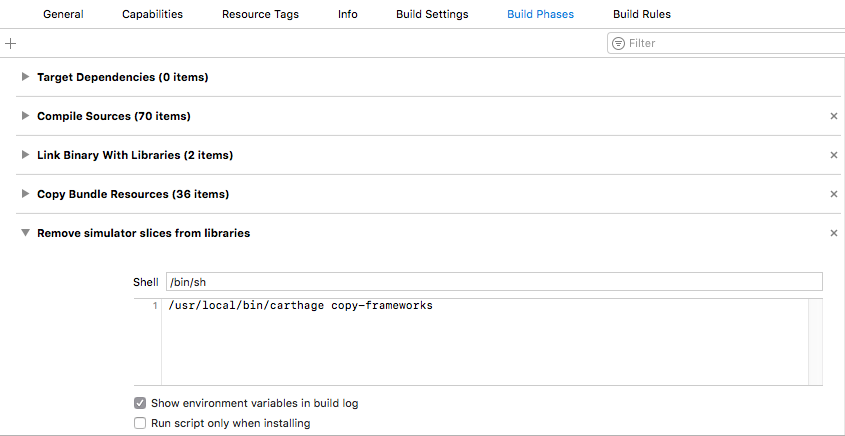
Task: Remove the simulator slices script phase
Action: 834,233
